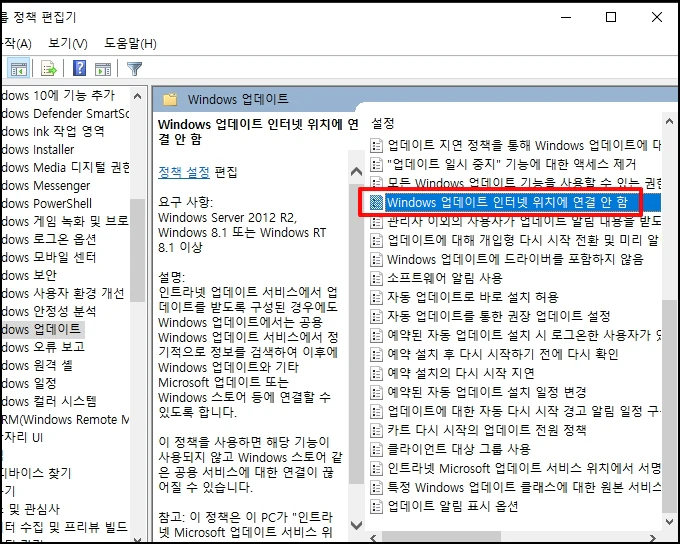This screenshot has height=544, width=680.
Task: Select 업데이트 알림 표시 옵션 setting
Action: point(453,506)
